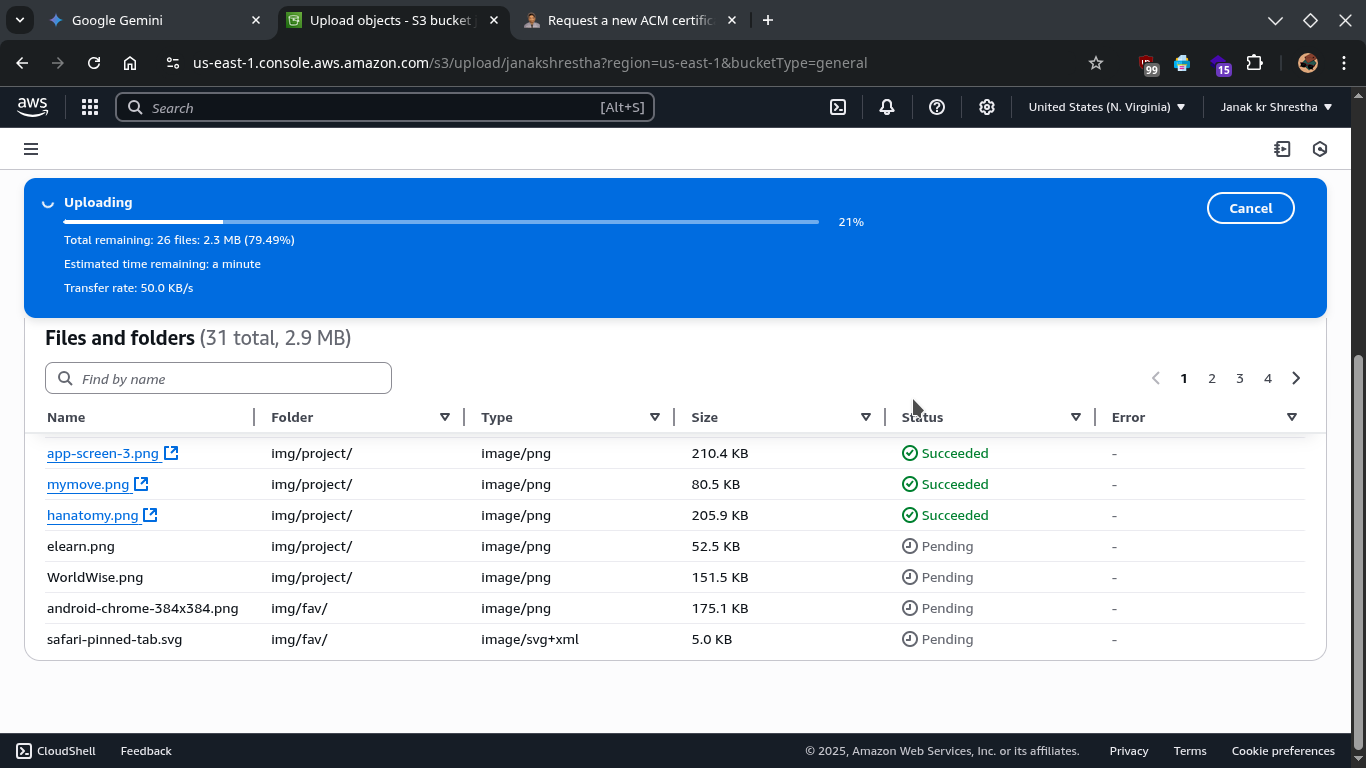This screenshot has width=1366, height=768.
Task: Open the notifications bell
Action: [887, 107]
